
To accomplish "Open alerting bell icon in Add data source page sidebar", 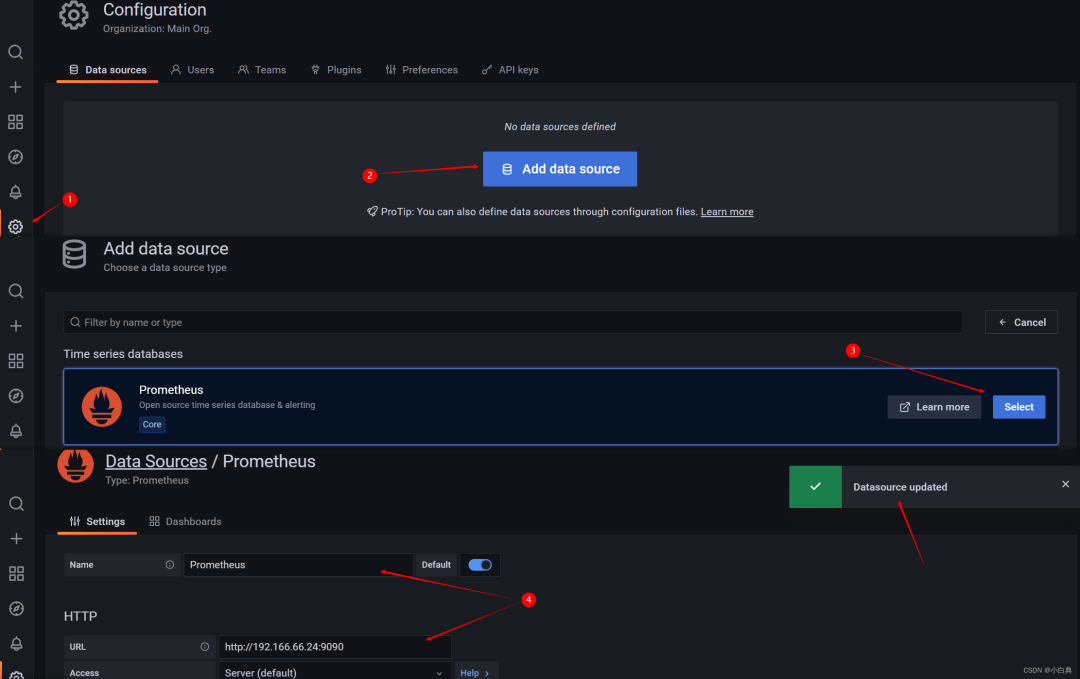I will (16, 431).
